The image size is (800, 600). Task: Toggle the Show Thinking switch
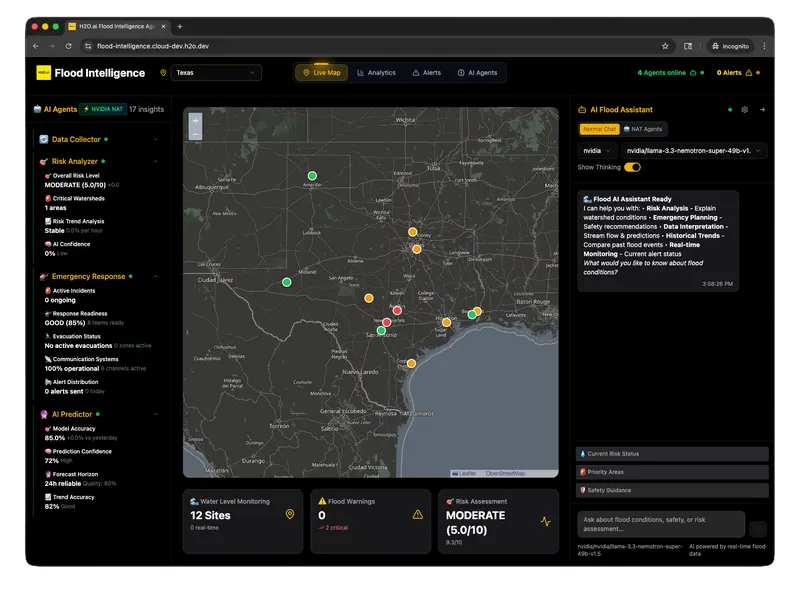click(x=632, y=167)
